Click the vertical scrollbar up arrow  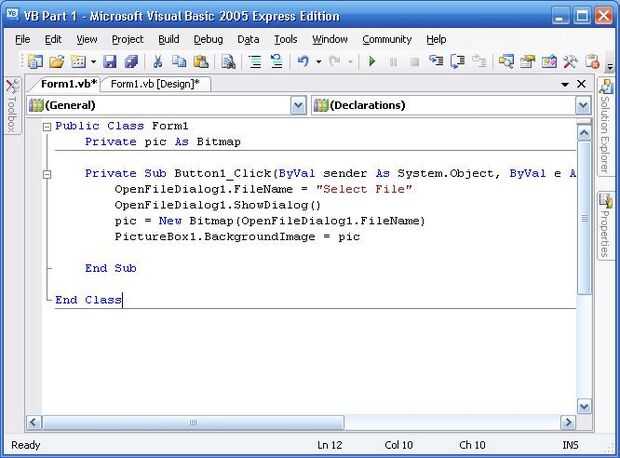point(584,133)
